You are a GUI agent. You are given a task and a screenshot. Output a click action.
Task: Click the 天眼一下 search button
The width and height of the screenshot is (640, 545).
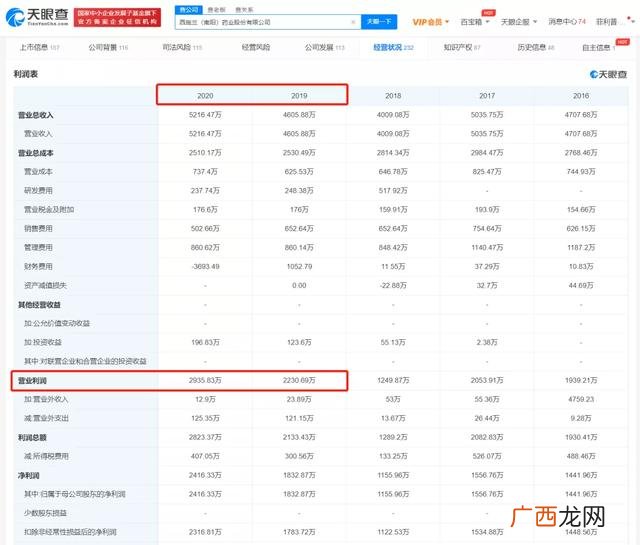(379, 22)
